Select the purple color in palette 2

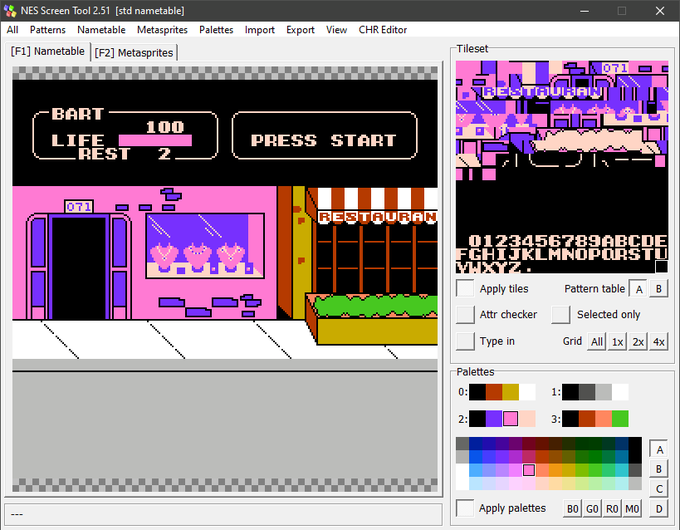click(494, 419)
